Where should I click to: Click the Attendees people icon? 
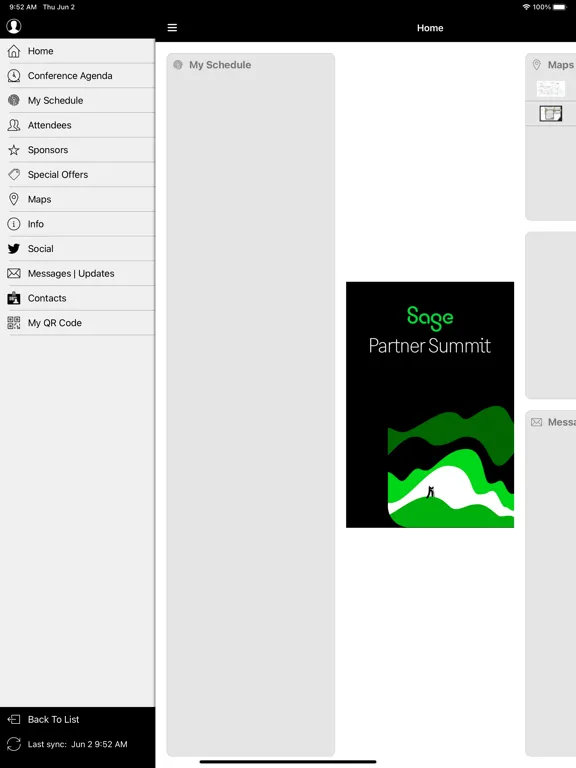[14, 125]
